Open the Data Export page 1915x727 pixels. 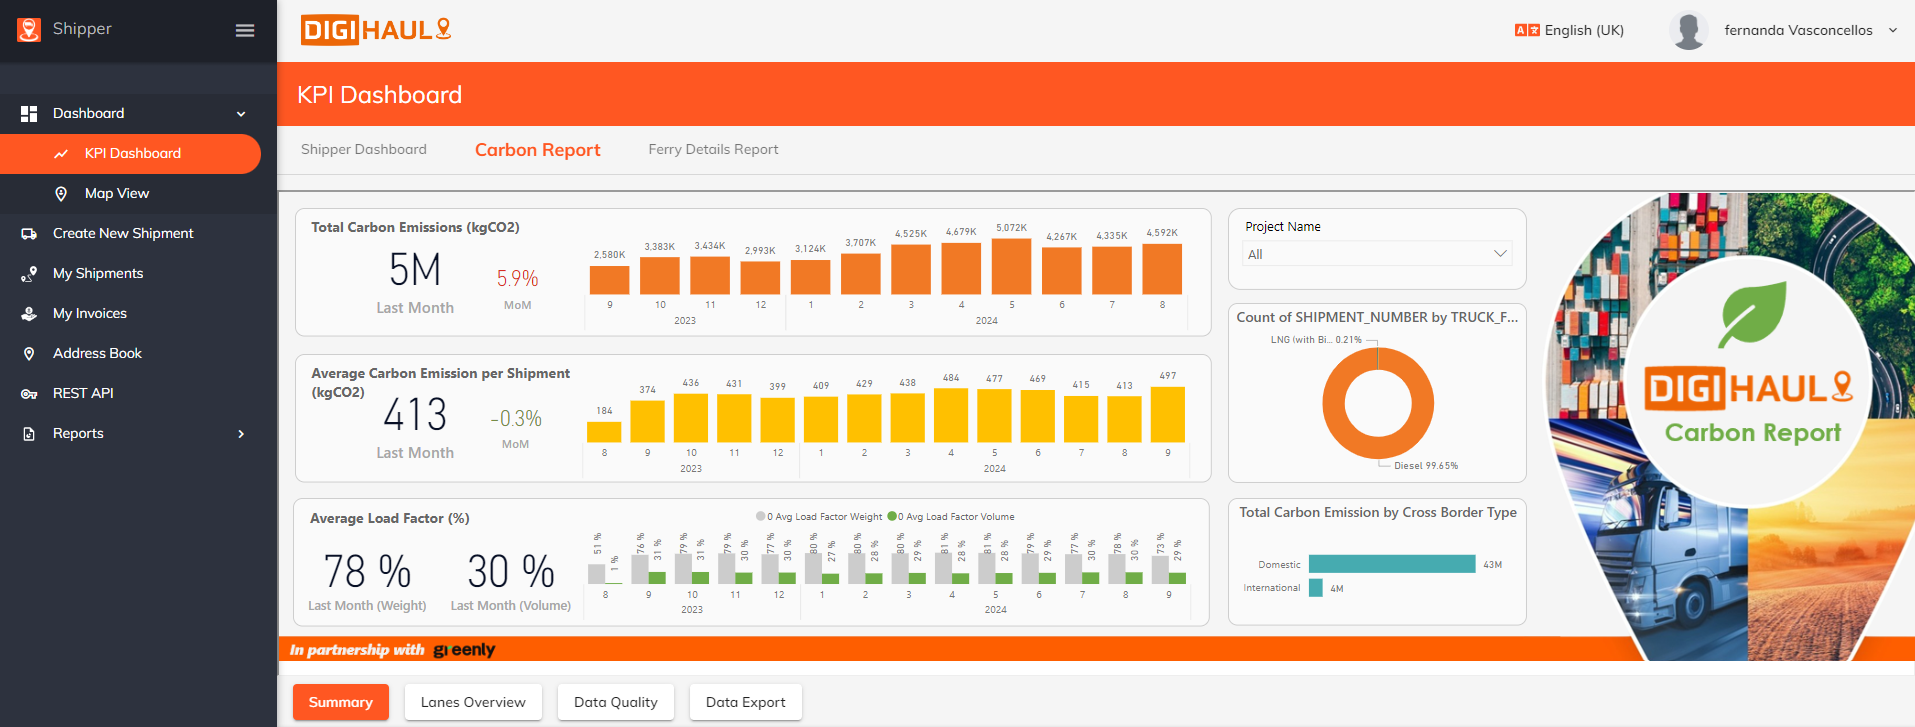746,702
